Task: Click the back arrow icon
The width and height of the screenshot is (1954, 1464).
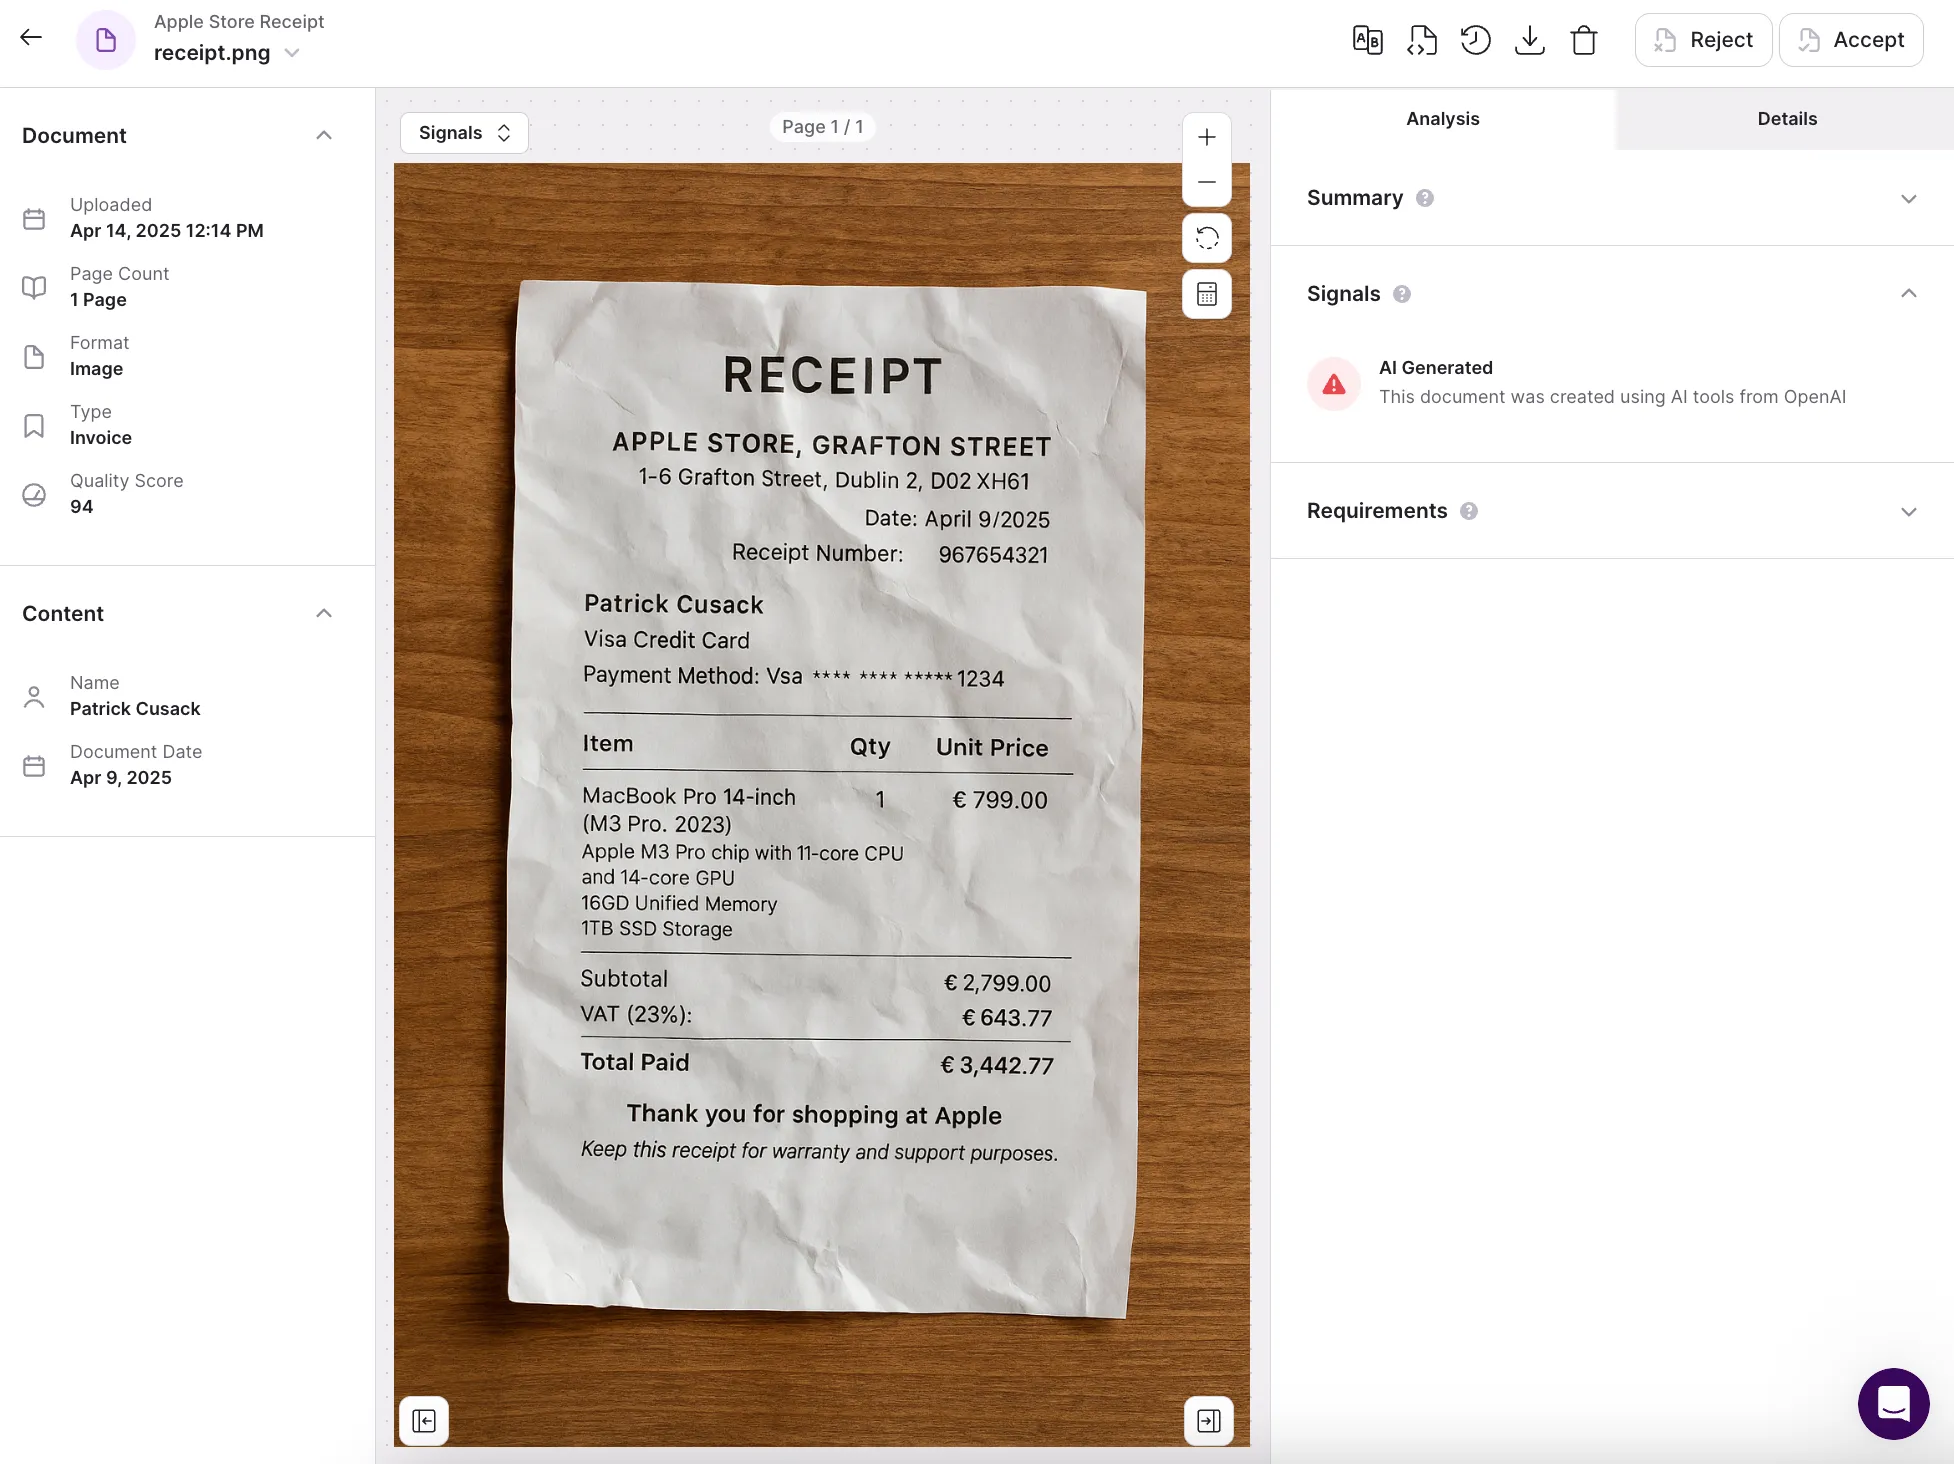Action: click(x=31, y=38)
